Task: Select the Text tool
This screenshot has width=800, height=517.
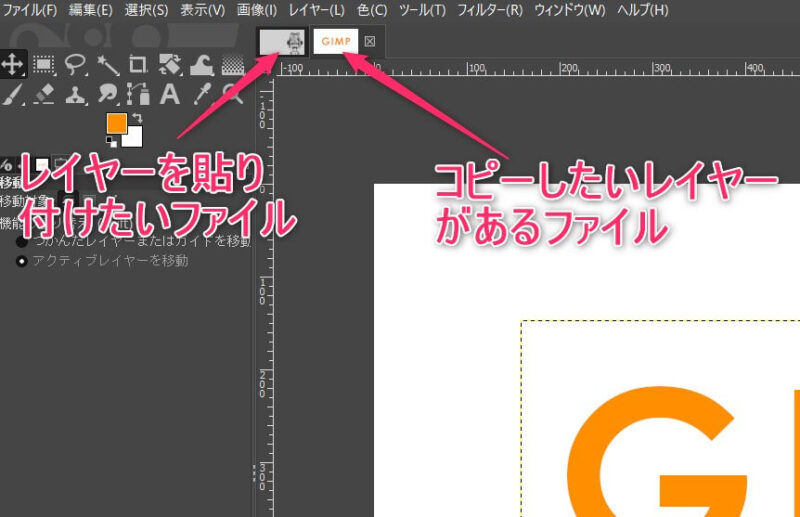Action: click(x=170, y=94)
